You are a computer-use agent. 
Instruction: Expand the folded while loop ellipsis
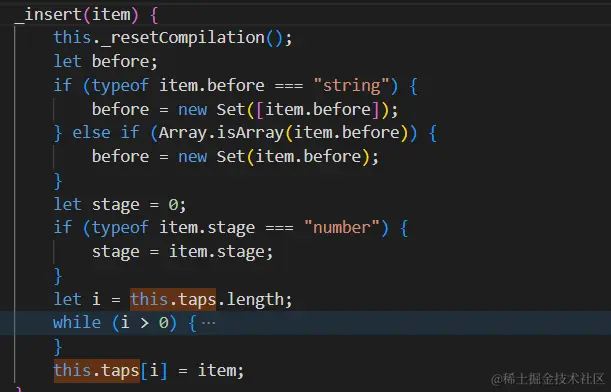point(208,323)
